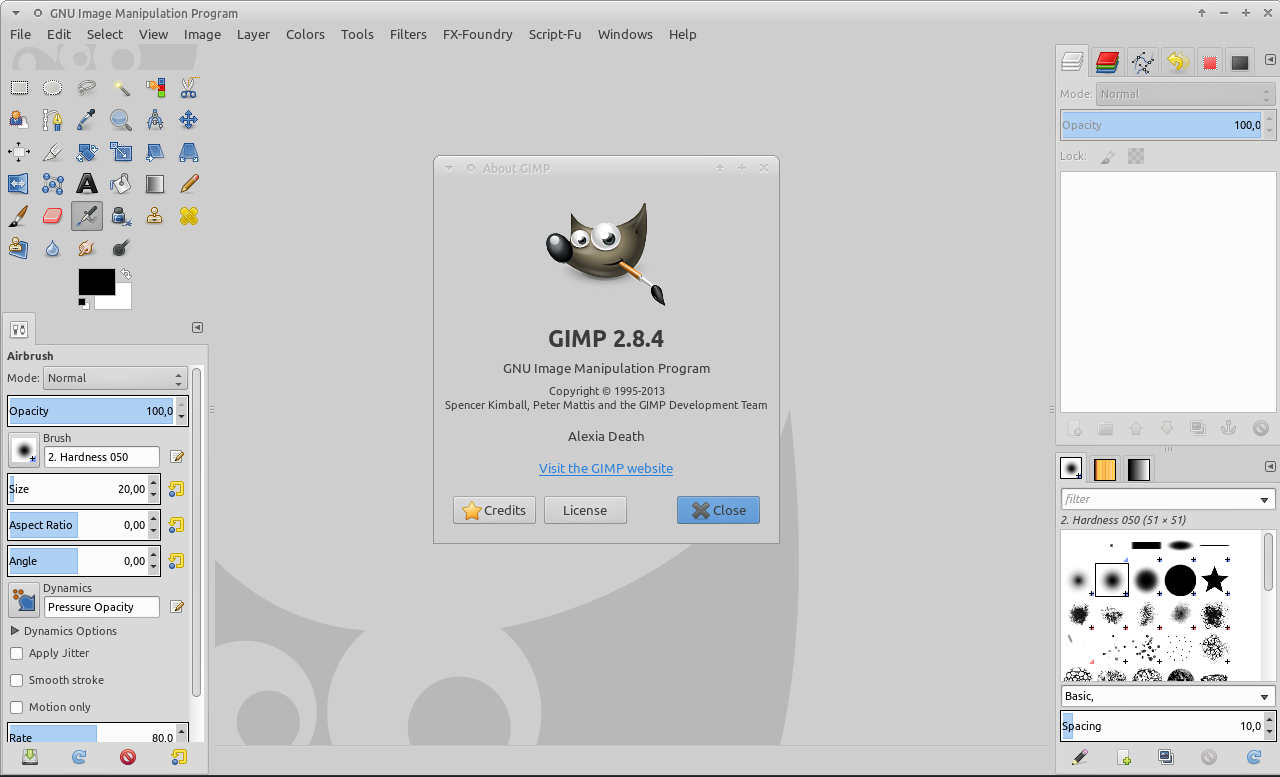Screen dimensions: 1280x777
Task: Select the Paintbrush tool
Action: point(19,216)
